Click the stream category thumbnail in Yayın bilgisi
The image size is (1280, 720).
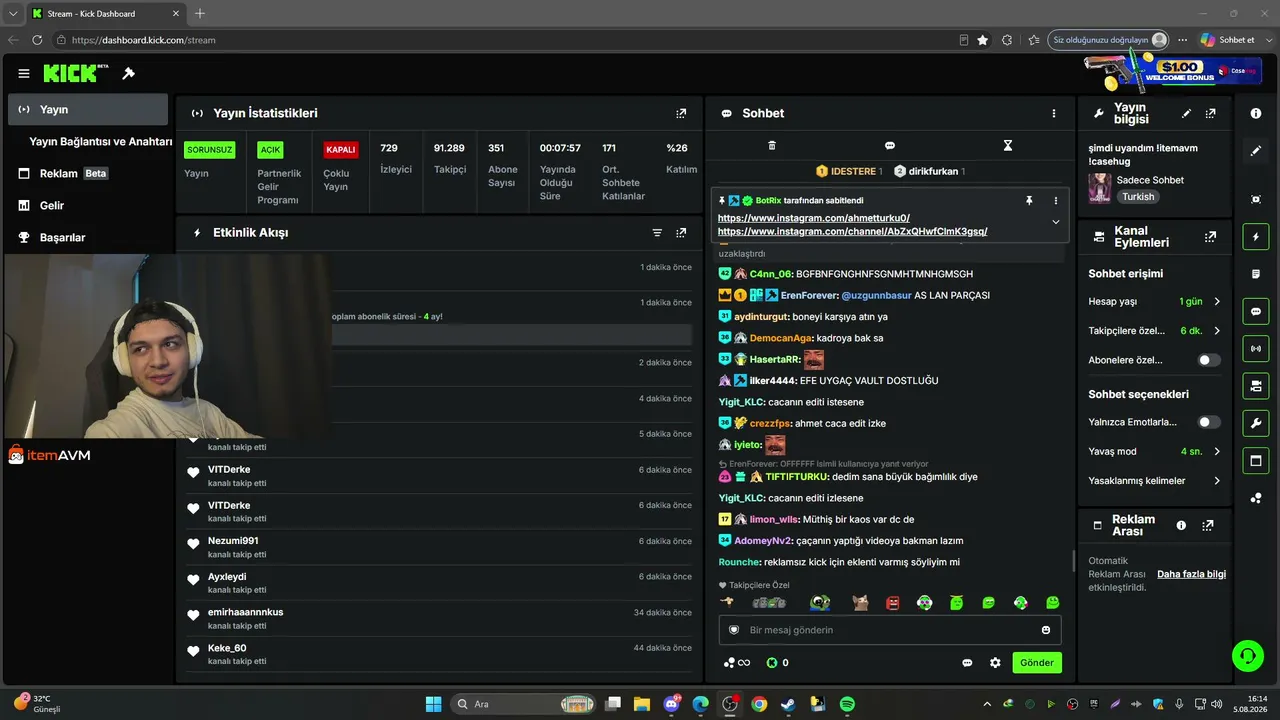[x=1100, y=188]
